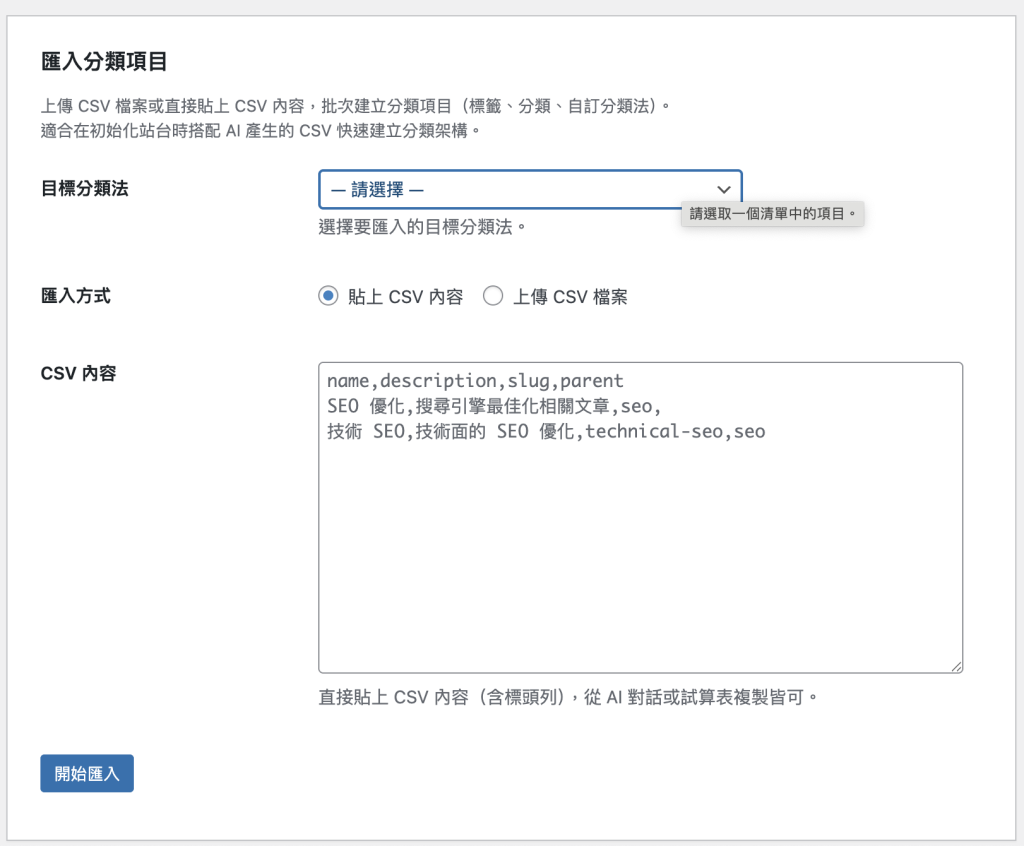1024x846 pixels.
Task: Click the chevron arrow in the 請選擇 dropdown
Action: tap(724, 189)
